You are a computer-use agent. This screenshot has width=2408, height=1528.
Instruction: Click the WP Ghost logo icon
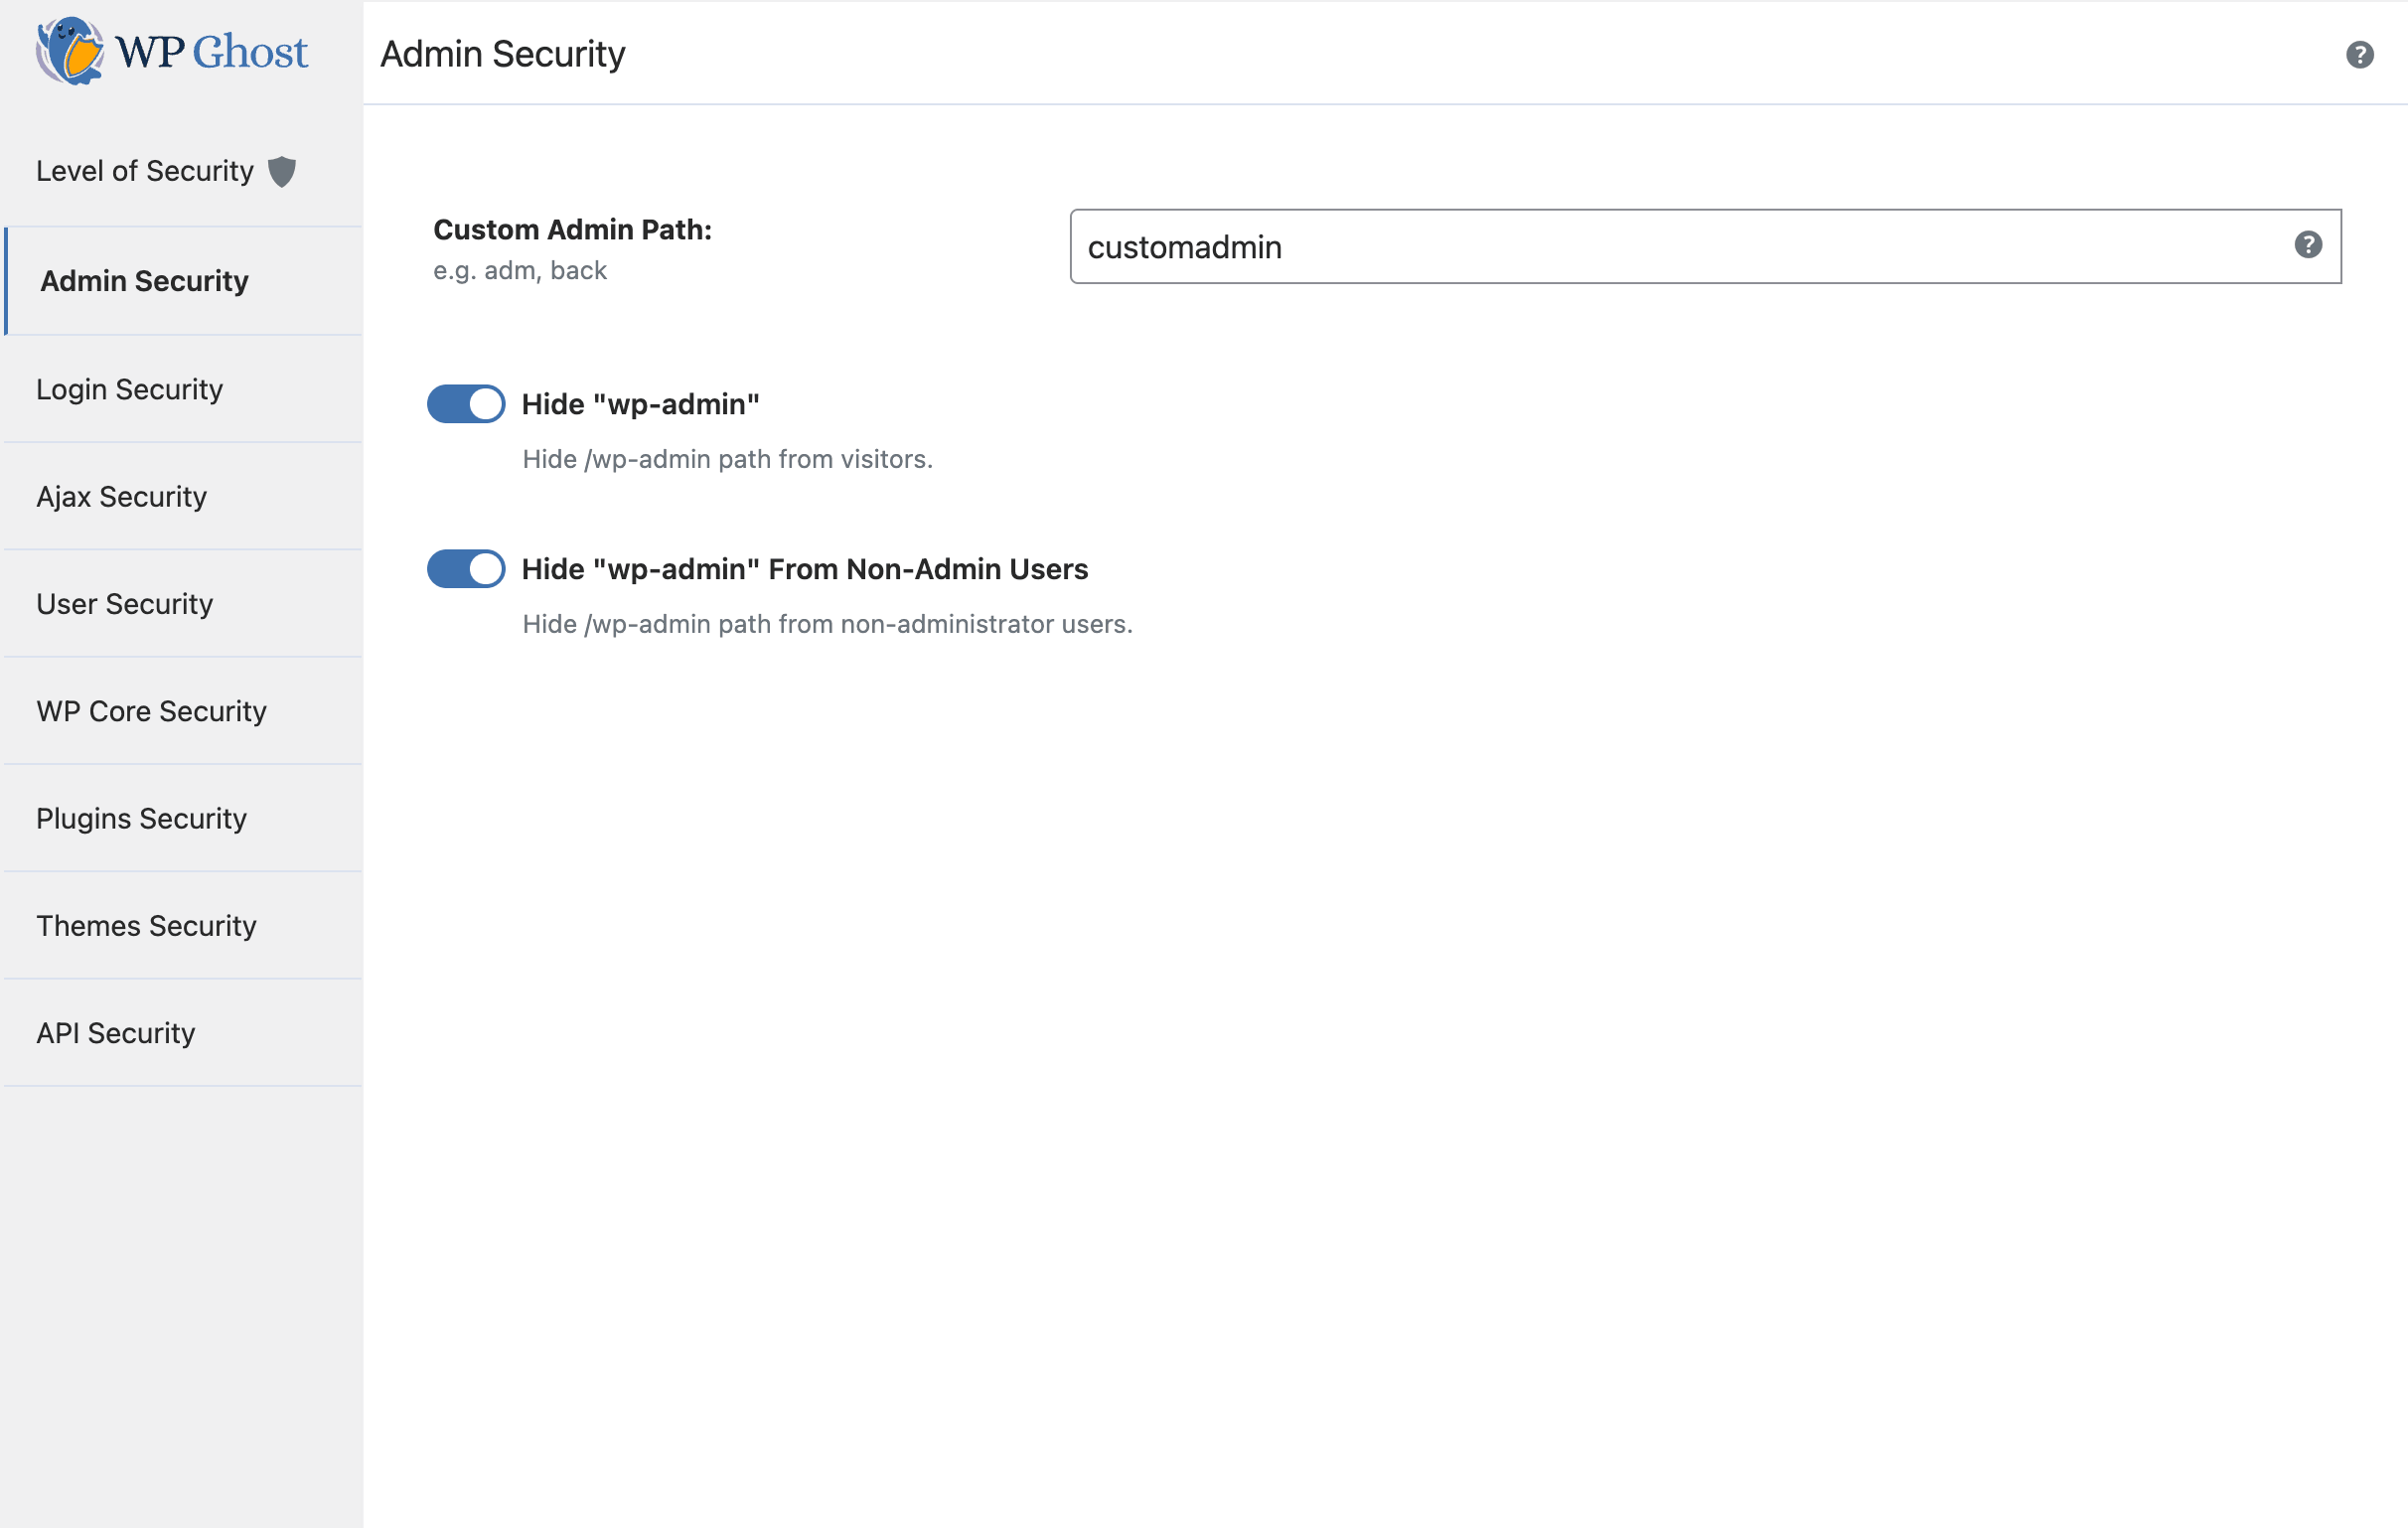click(x=69, y=51)
